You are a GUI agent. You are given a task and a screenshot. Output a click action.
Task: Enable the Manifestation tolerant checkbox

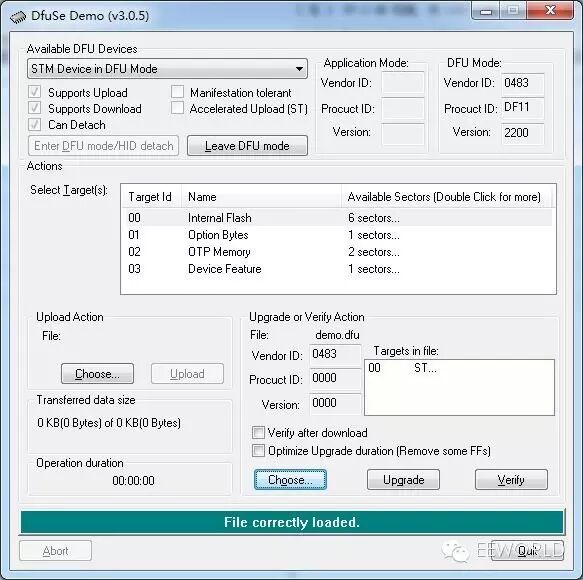[x=177, y=92]
